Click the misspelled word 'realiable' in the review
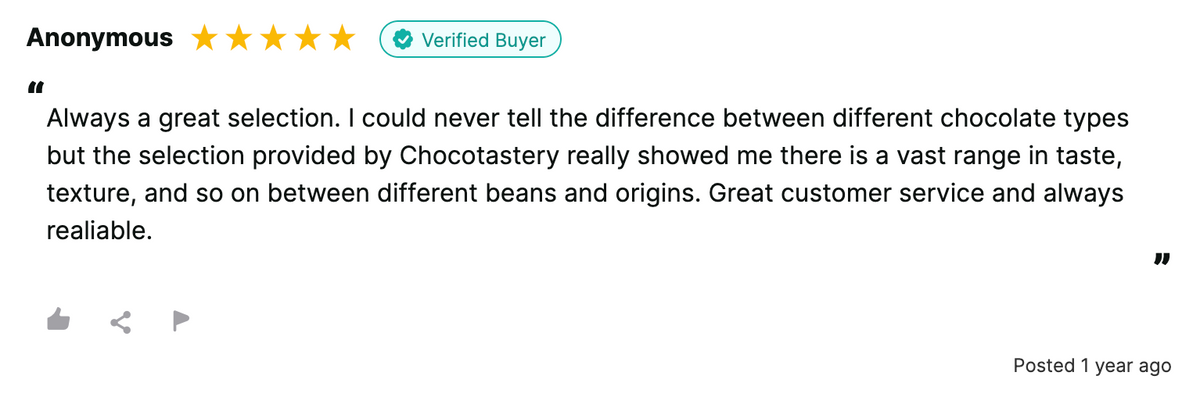 click(98, 231)
